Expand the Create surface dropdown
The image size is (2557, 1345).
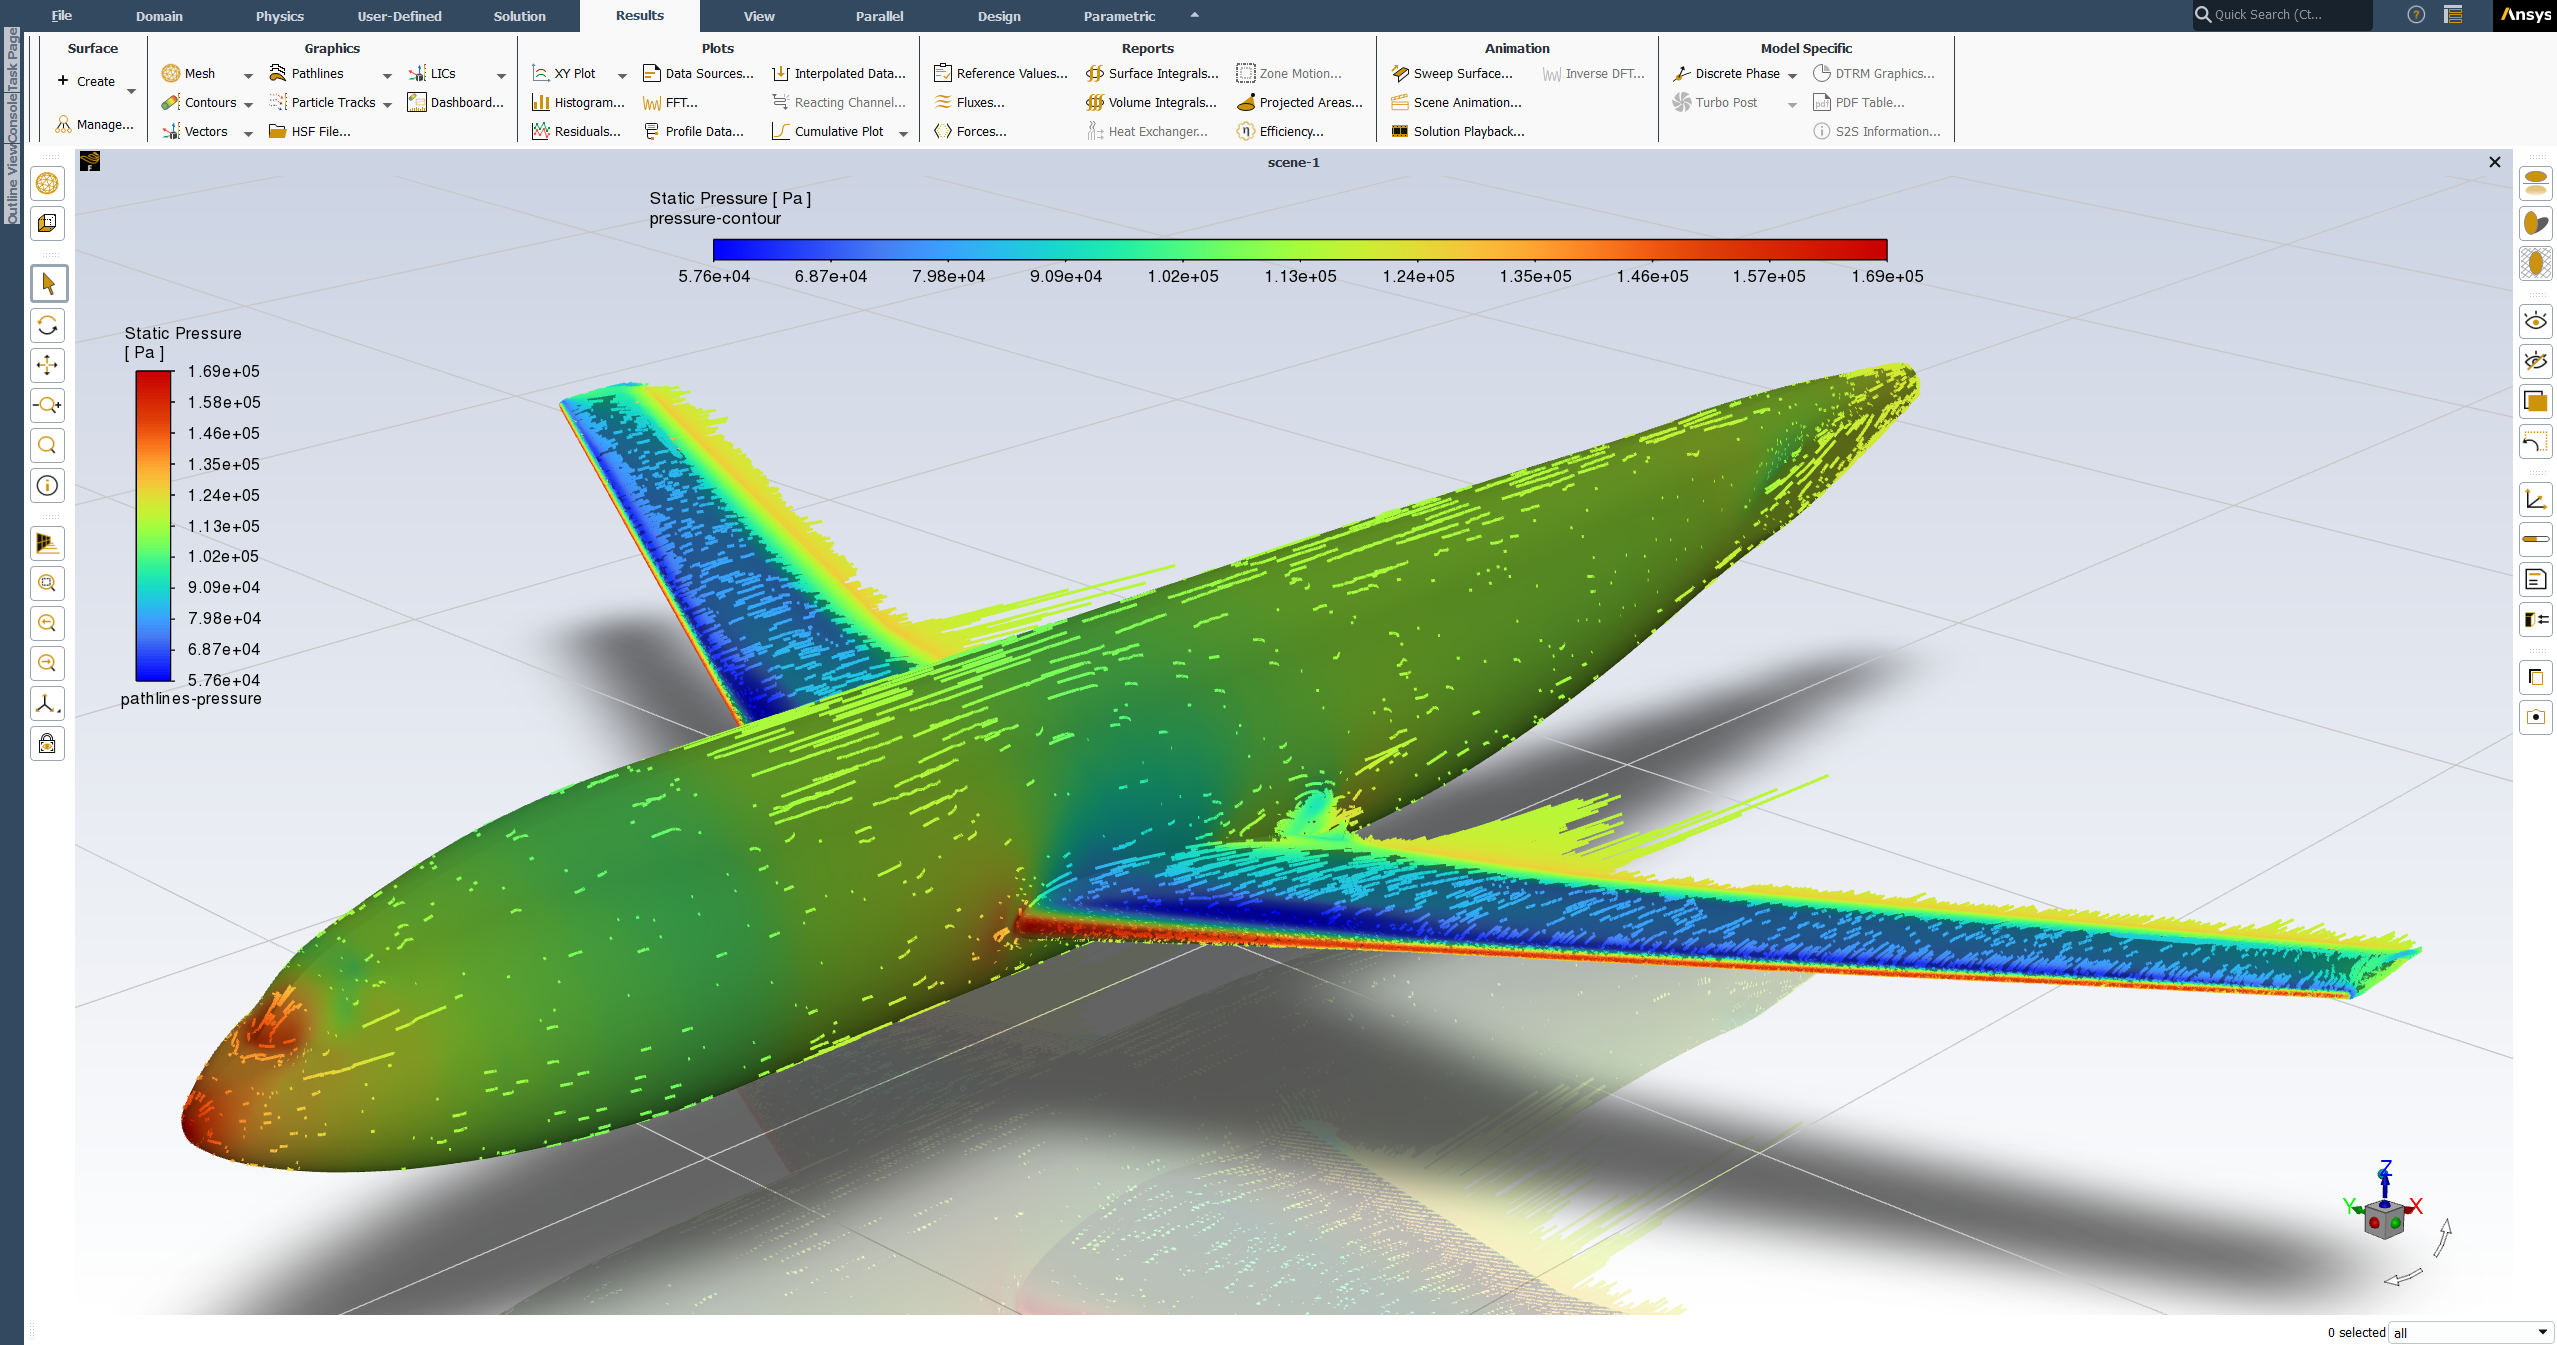pos(131,91)
